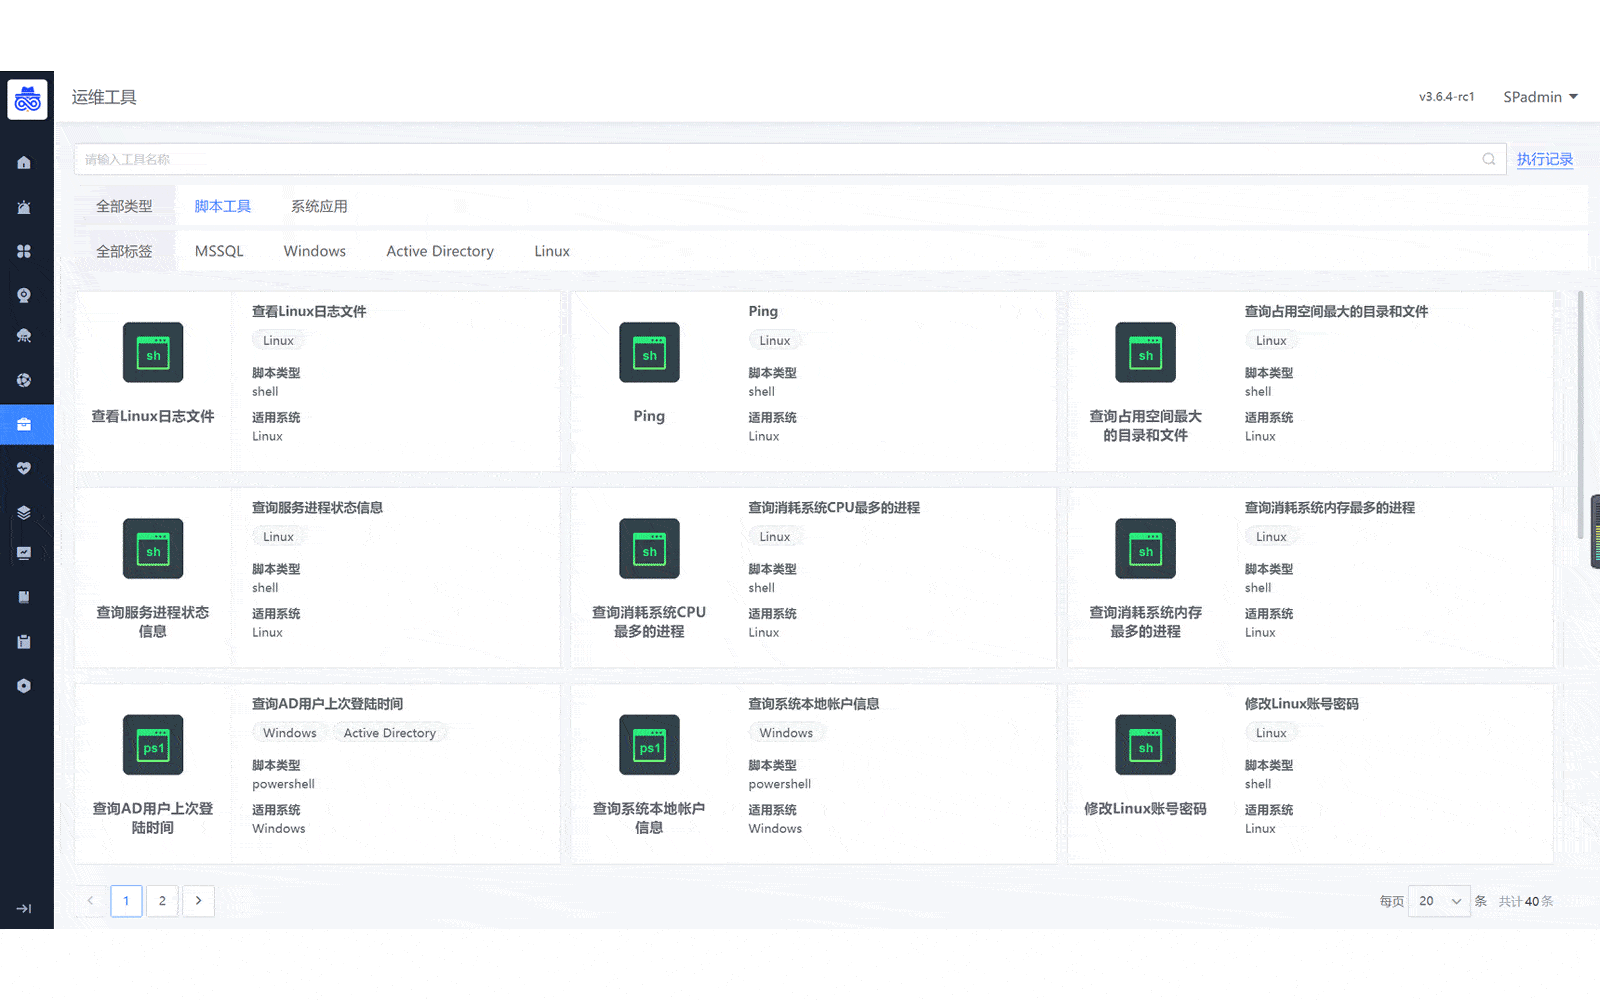1600x1000 pixels.
Task: Open the SPadmin user dropdown
Action: 1540,97
